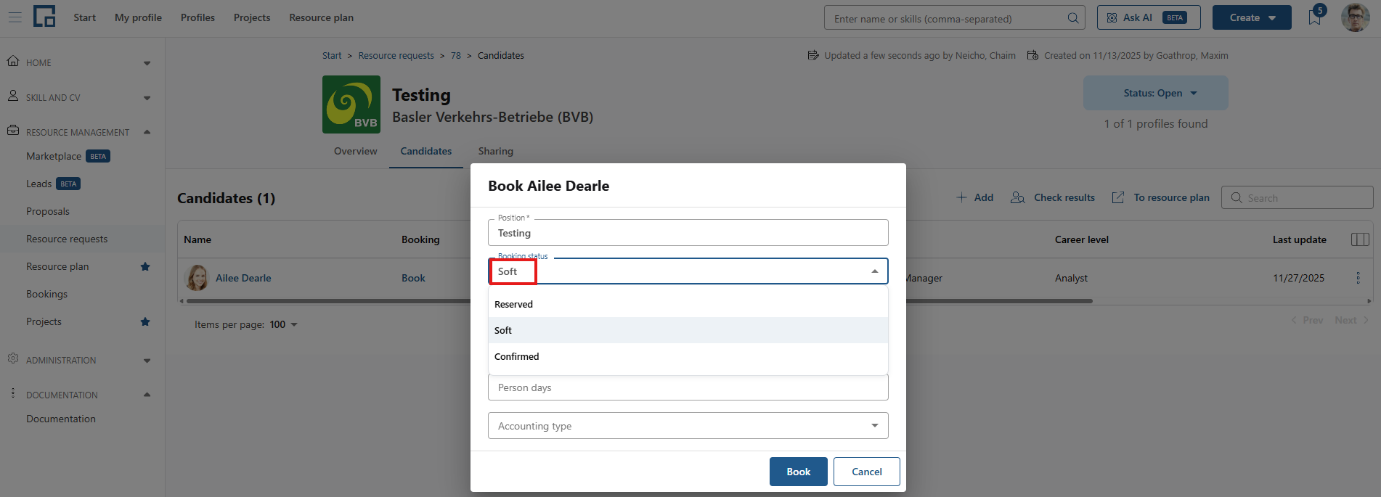Open Proposals in sidebar
This screenshot has width=1381, height=497.
coord(48,212)
